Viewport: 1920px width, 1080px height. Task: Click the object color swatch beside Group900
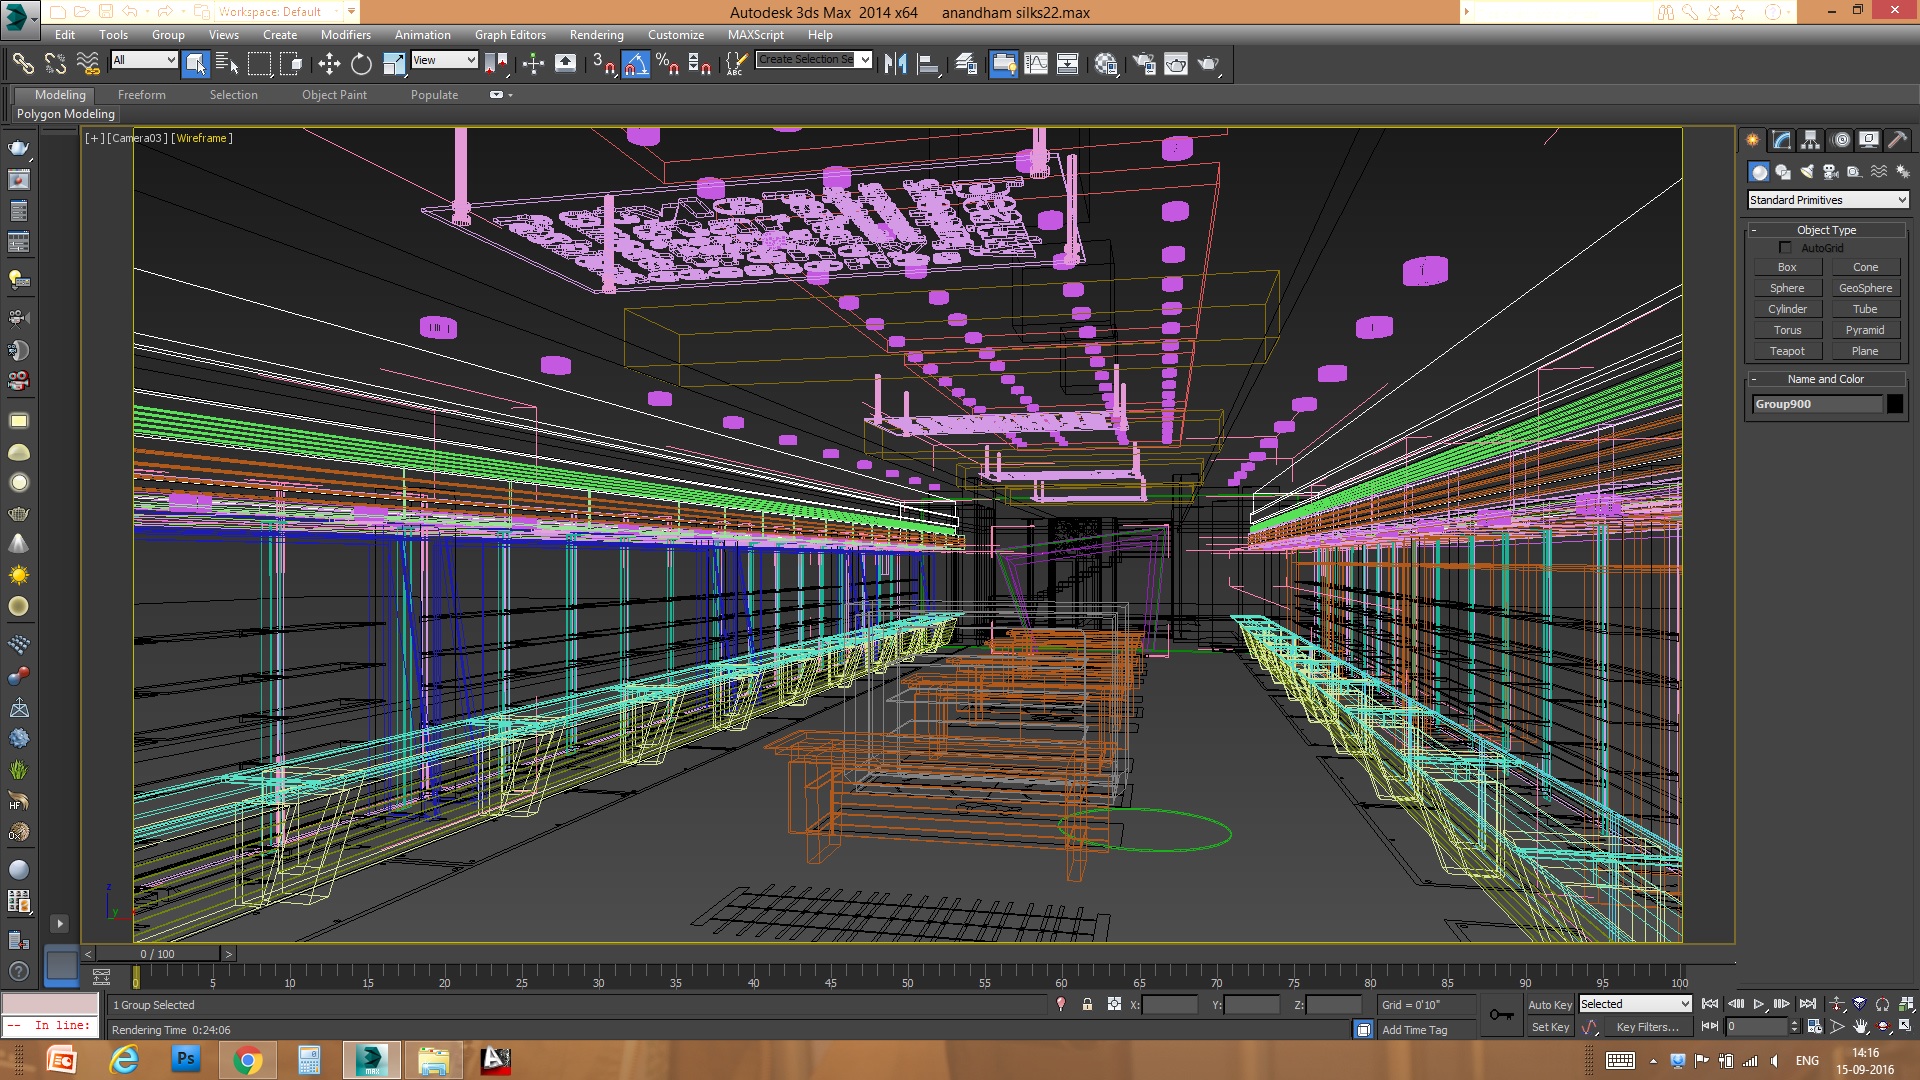[x=1895, y=404]
